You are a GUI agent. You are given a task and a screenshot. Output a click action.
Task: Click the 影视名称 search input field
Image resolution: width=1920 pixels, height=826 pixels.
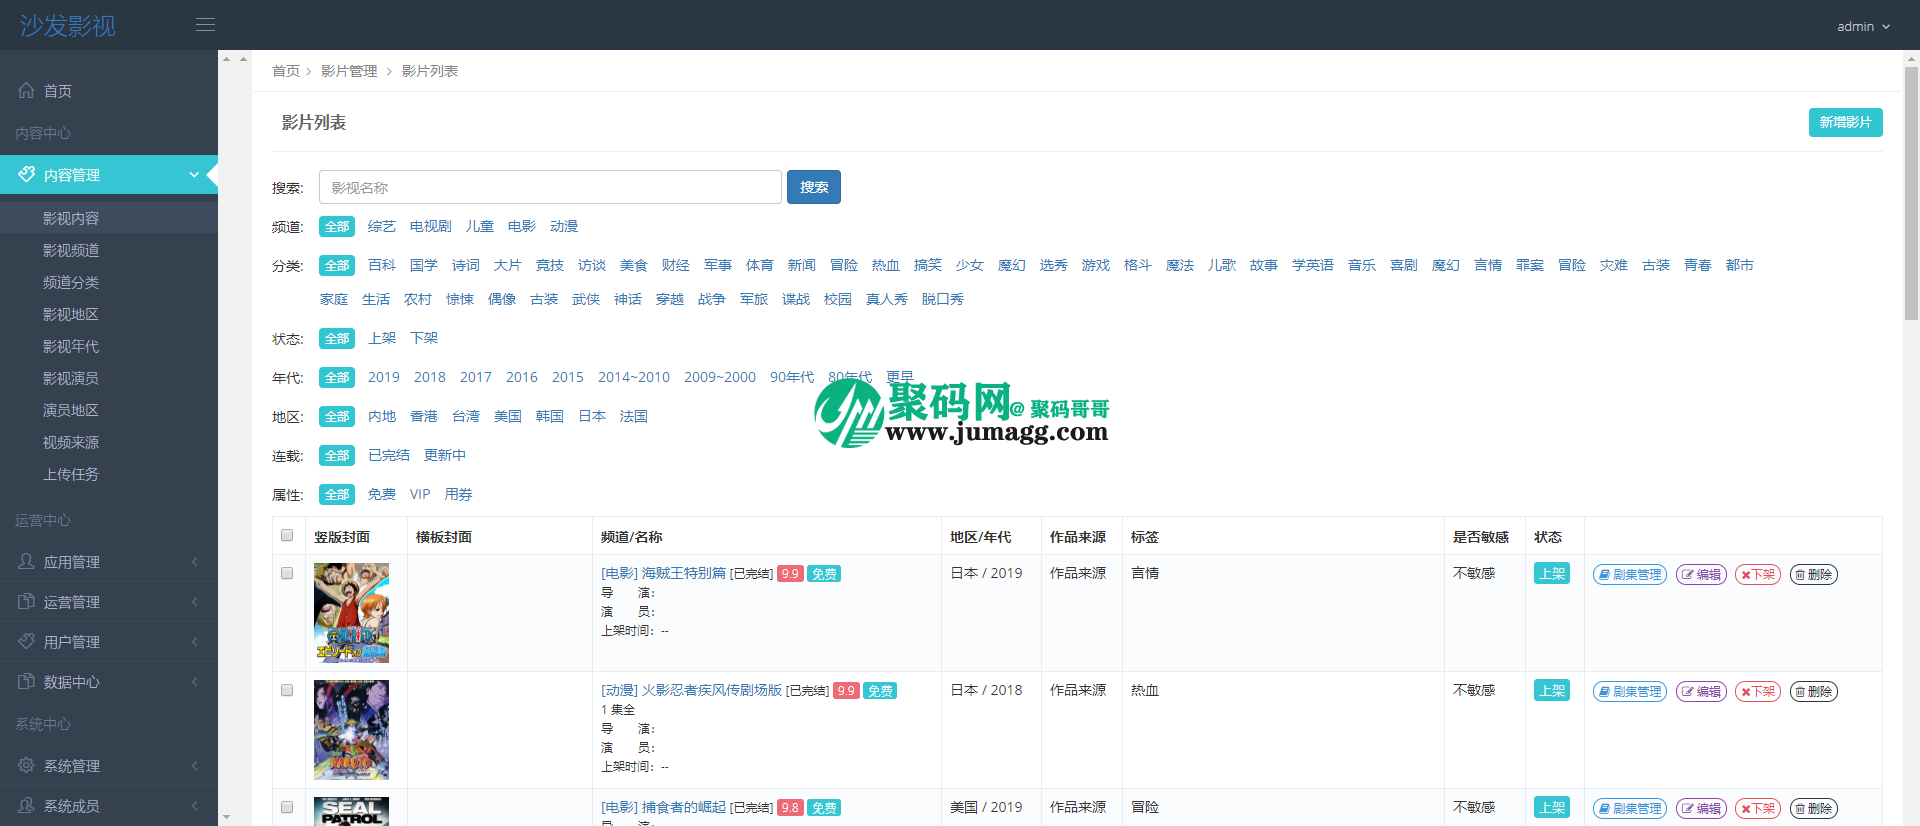[x=550, y=188]
